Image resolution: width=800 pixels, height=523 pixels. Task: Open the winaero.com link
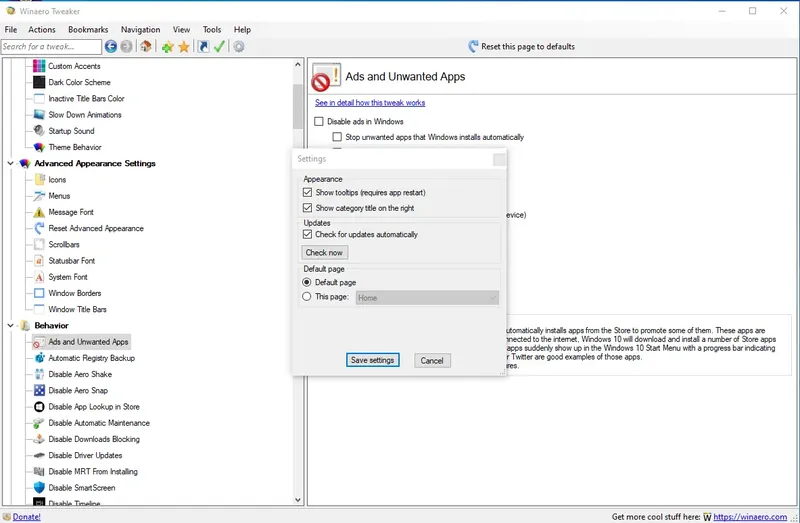click(x=750, y=517)
